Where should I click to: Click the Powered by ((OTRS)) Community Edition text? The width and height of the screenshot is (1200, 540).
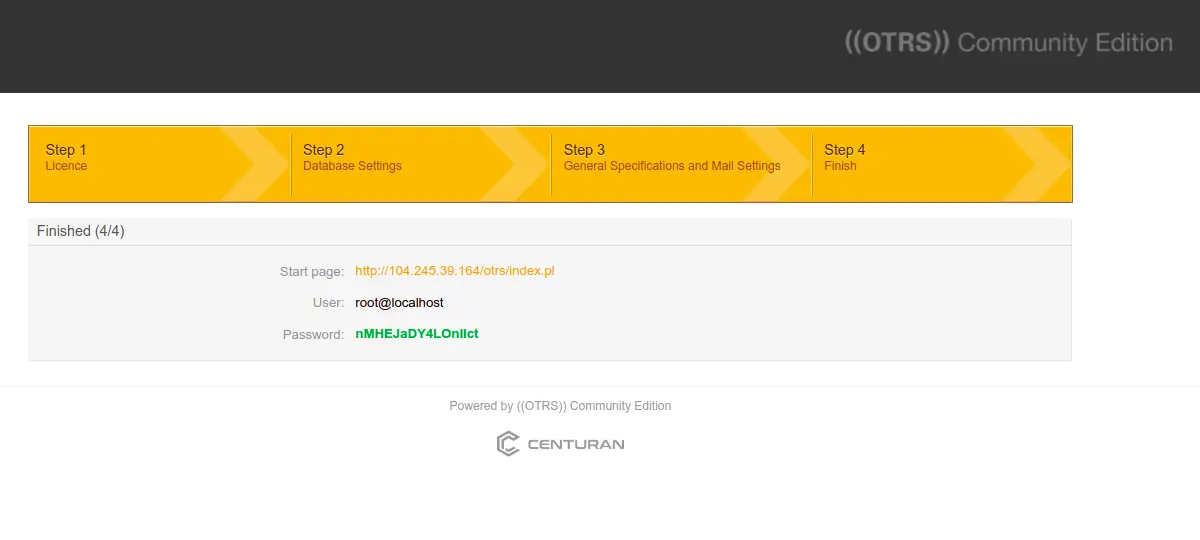(560, 406)
